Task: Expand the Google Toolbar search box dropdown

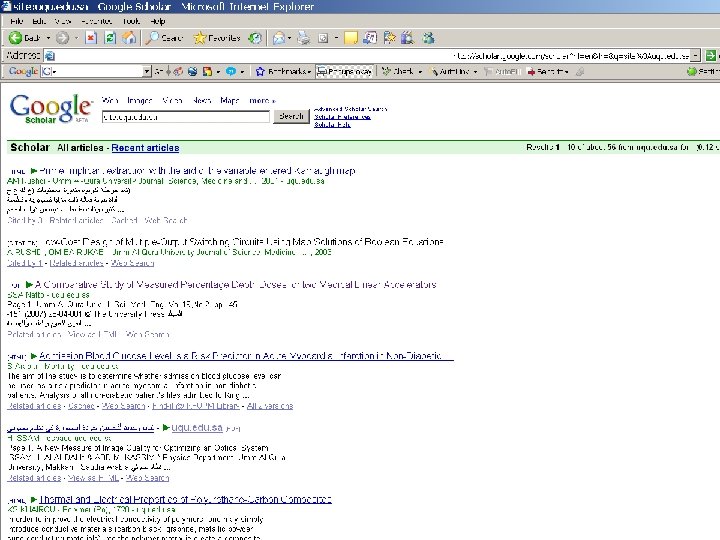Action: (146, 71)
